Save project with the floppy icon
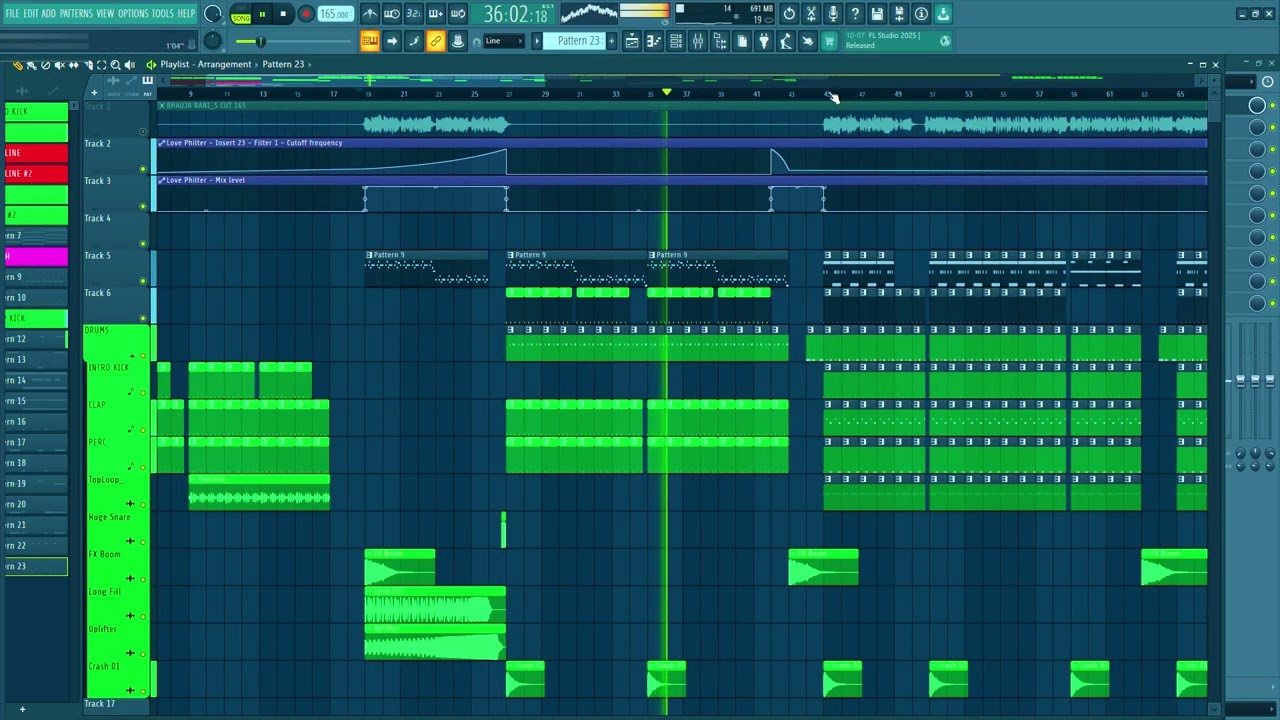The width and height of the screenshot is (1280, 720). 877,14
